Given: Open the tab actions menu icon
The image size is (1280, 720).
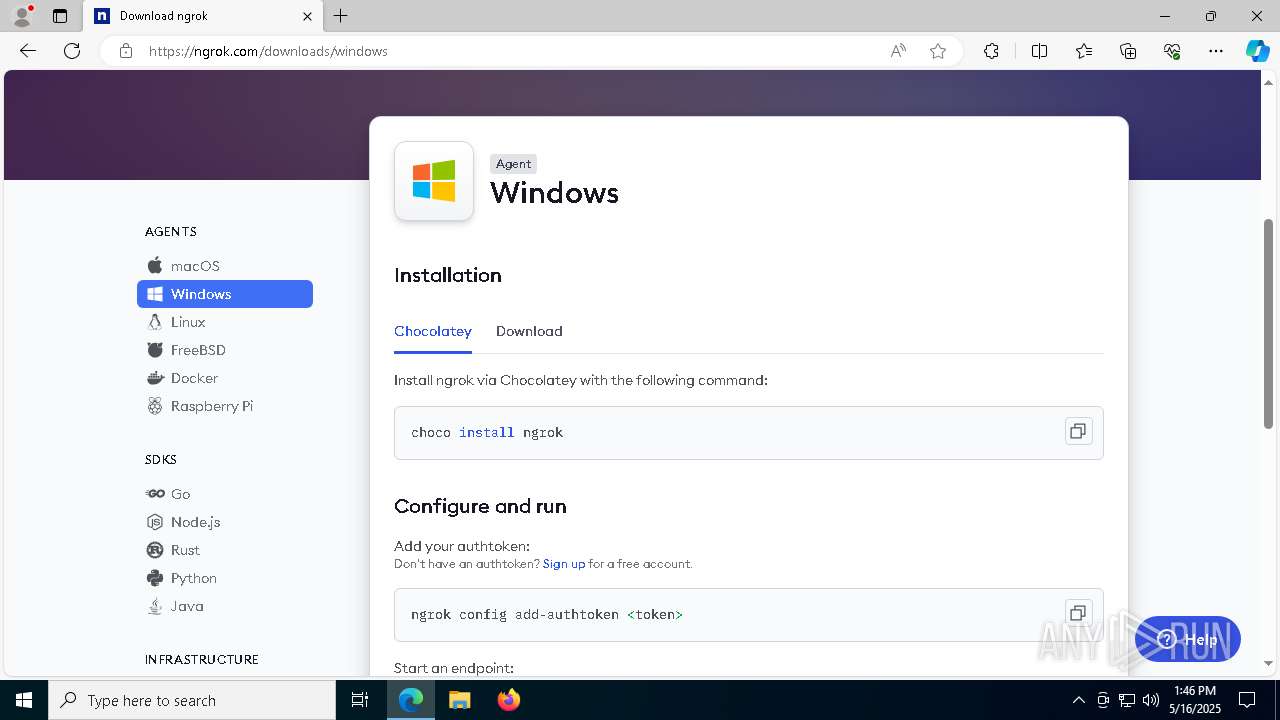Looking at the screenshot, I should [60, 16].
